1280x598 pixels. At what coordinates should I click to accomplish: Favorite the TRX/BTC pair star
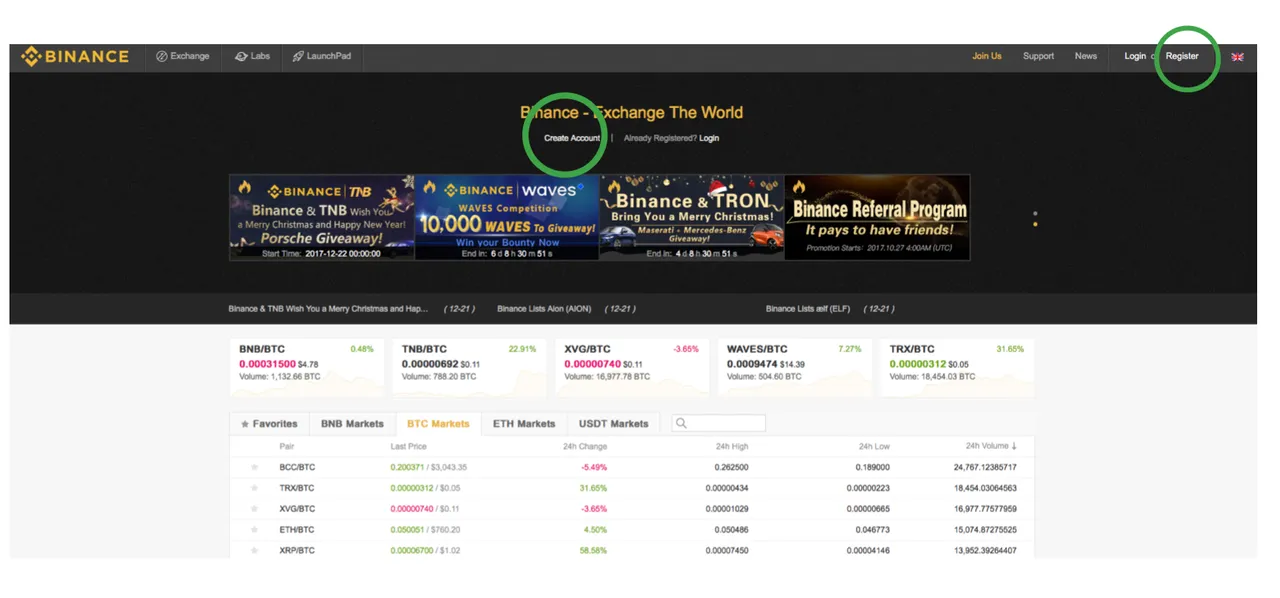[x=254, y=488]
